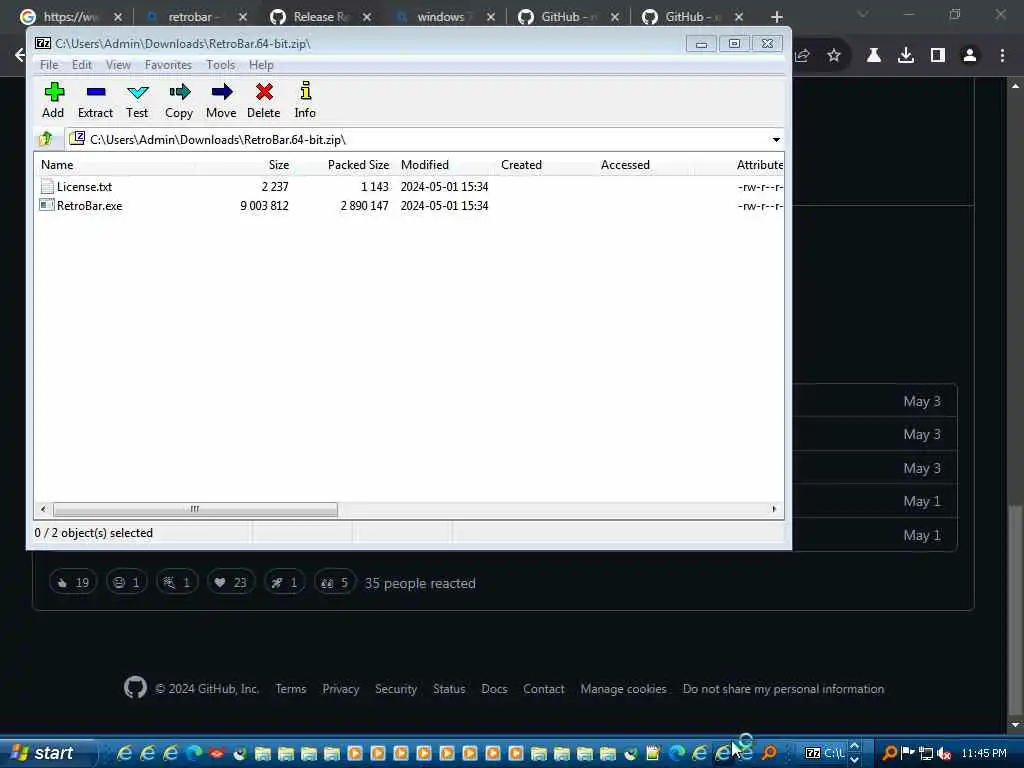Click right arrow of 7-Zip horizontal scrollbar
This screenshot has width=1024, height=768.
(775, 509)
